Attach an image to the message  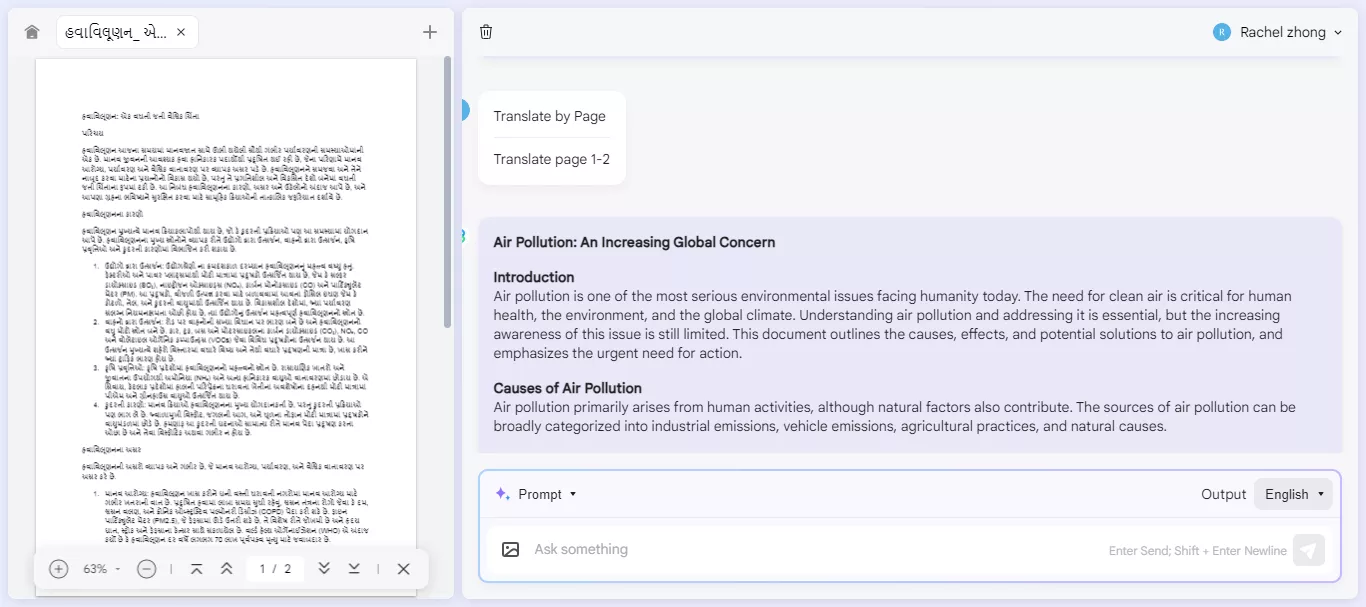(510, 549)
